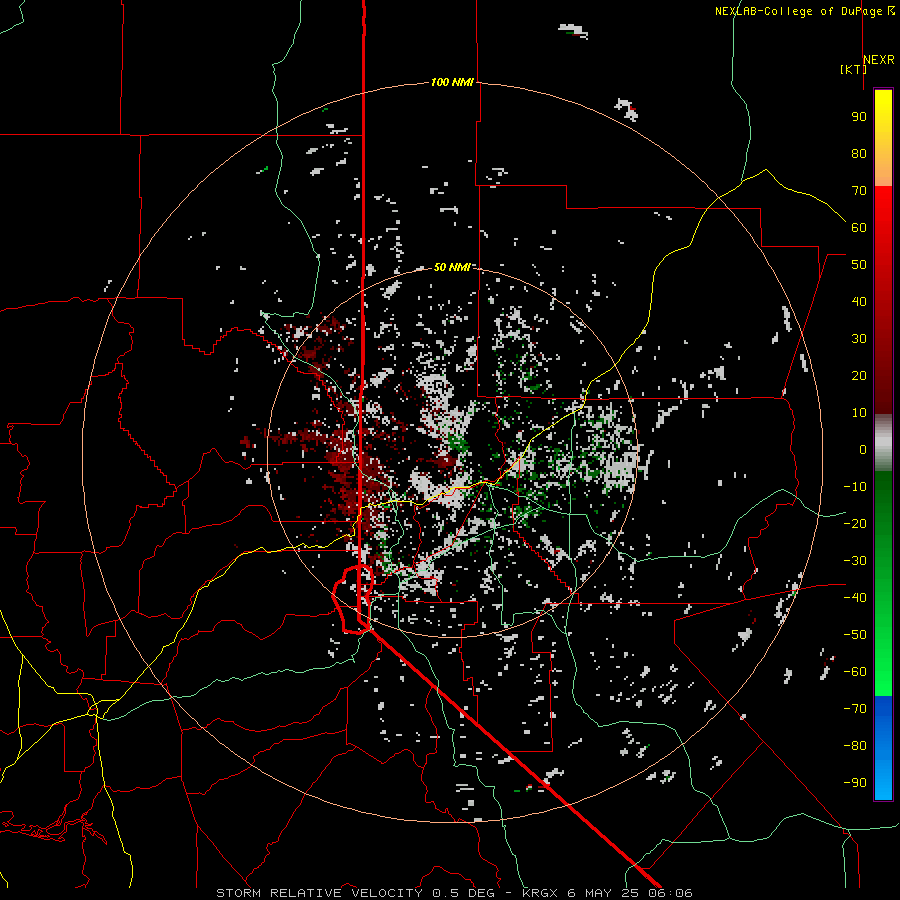
Task: Select the -60 value on the velocity scale
Action: [855, 672]
